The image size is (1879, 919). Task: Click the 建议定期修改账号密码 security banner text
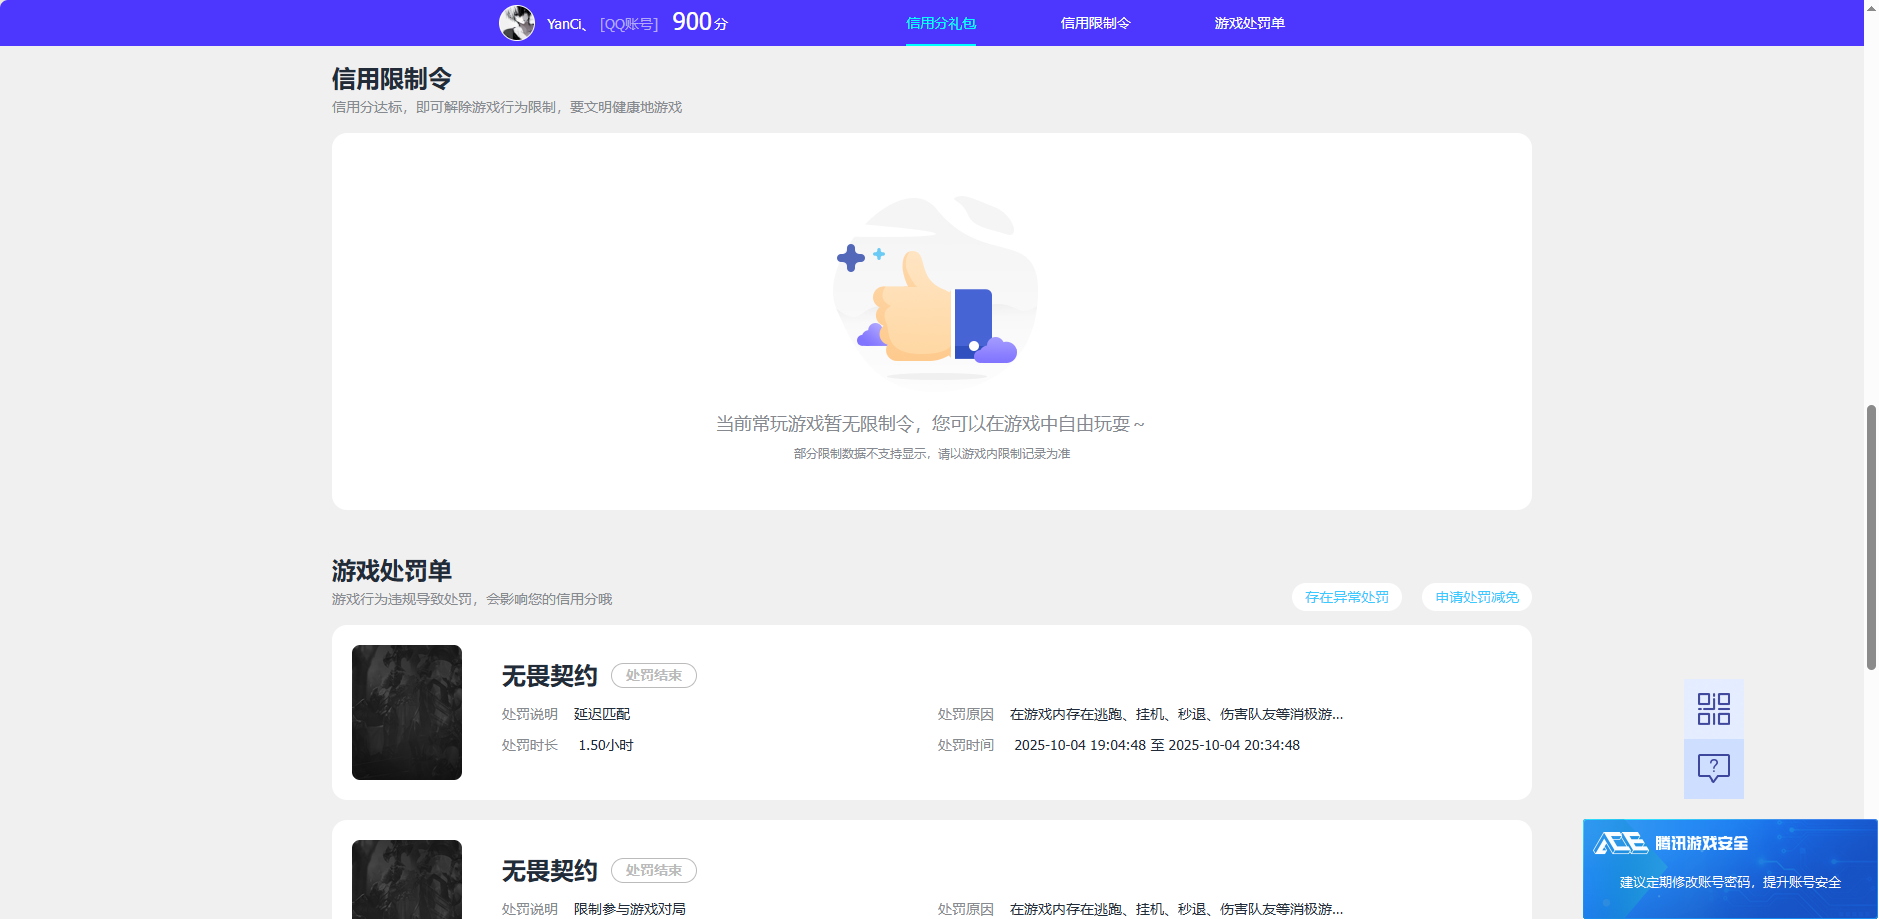1730,882
